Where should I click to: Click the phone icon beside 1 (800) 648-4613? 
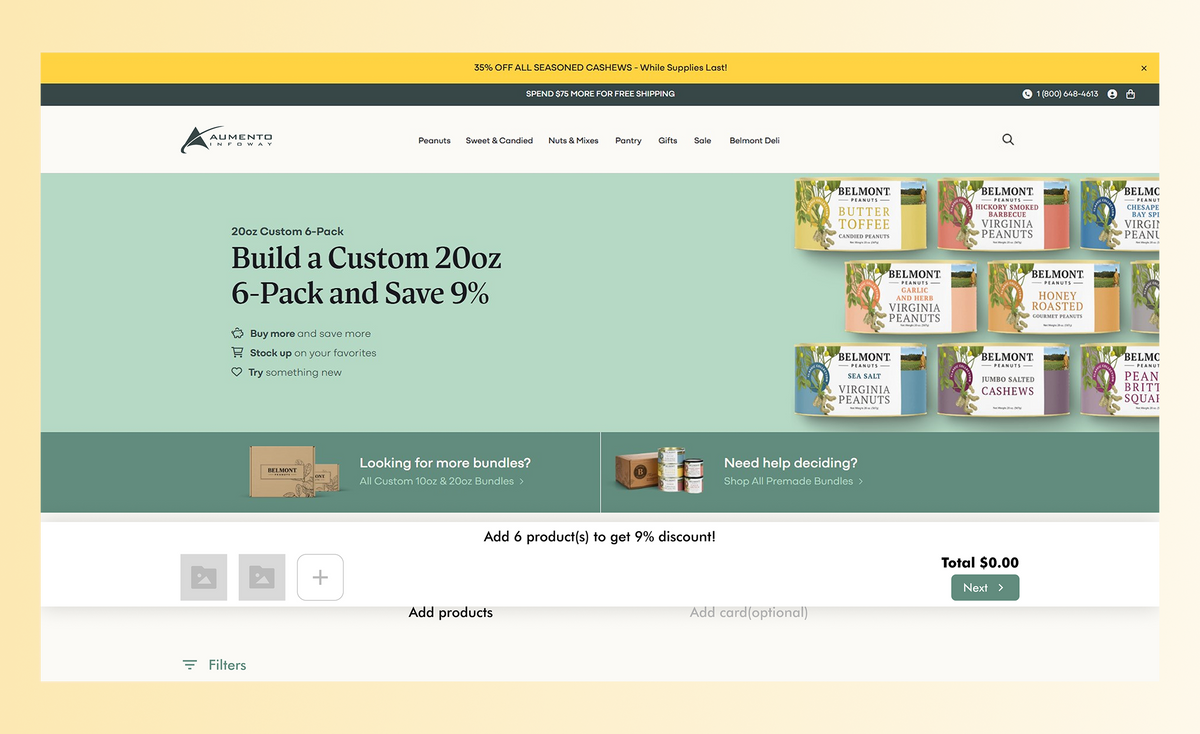(1027, 94)
